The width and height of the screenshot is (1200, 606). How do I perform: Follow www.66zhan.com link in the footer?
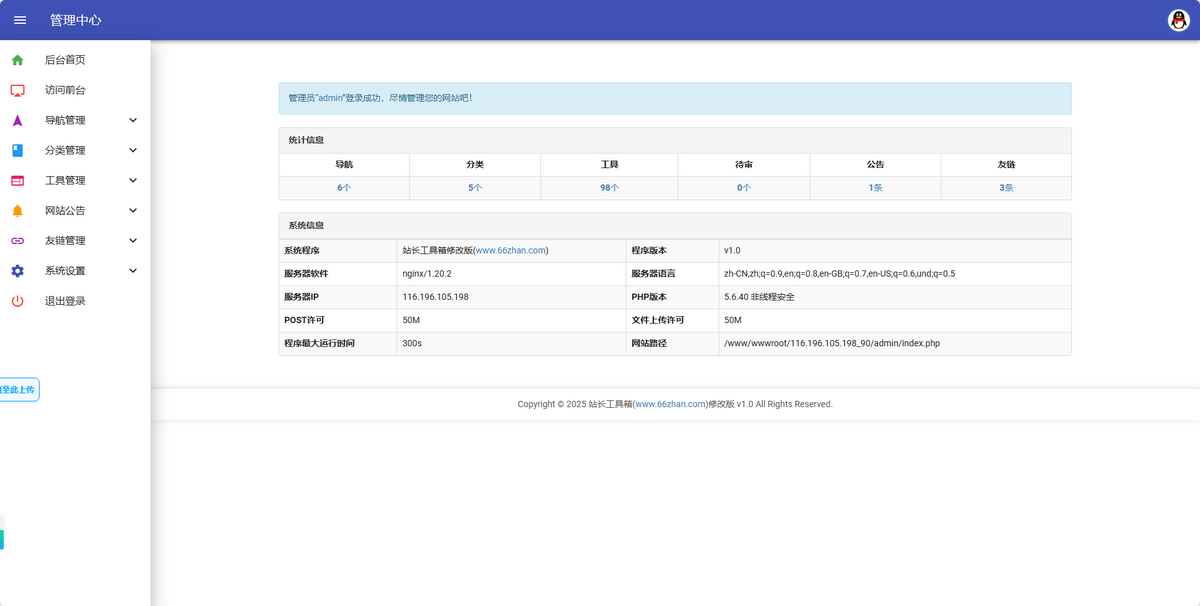[x=670, y=404]
